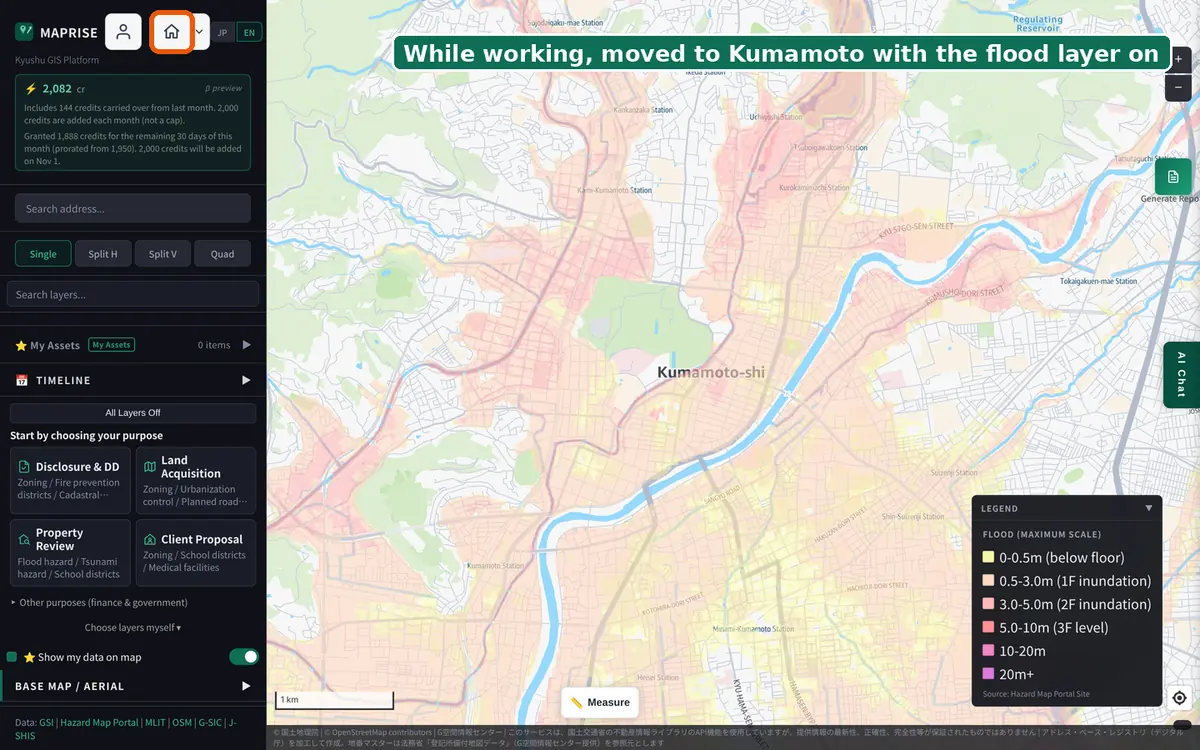Screen dimensions: 1200x750
Task: Go to the home view button
Action: tap(172, 32)
